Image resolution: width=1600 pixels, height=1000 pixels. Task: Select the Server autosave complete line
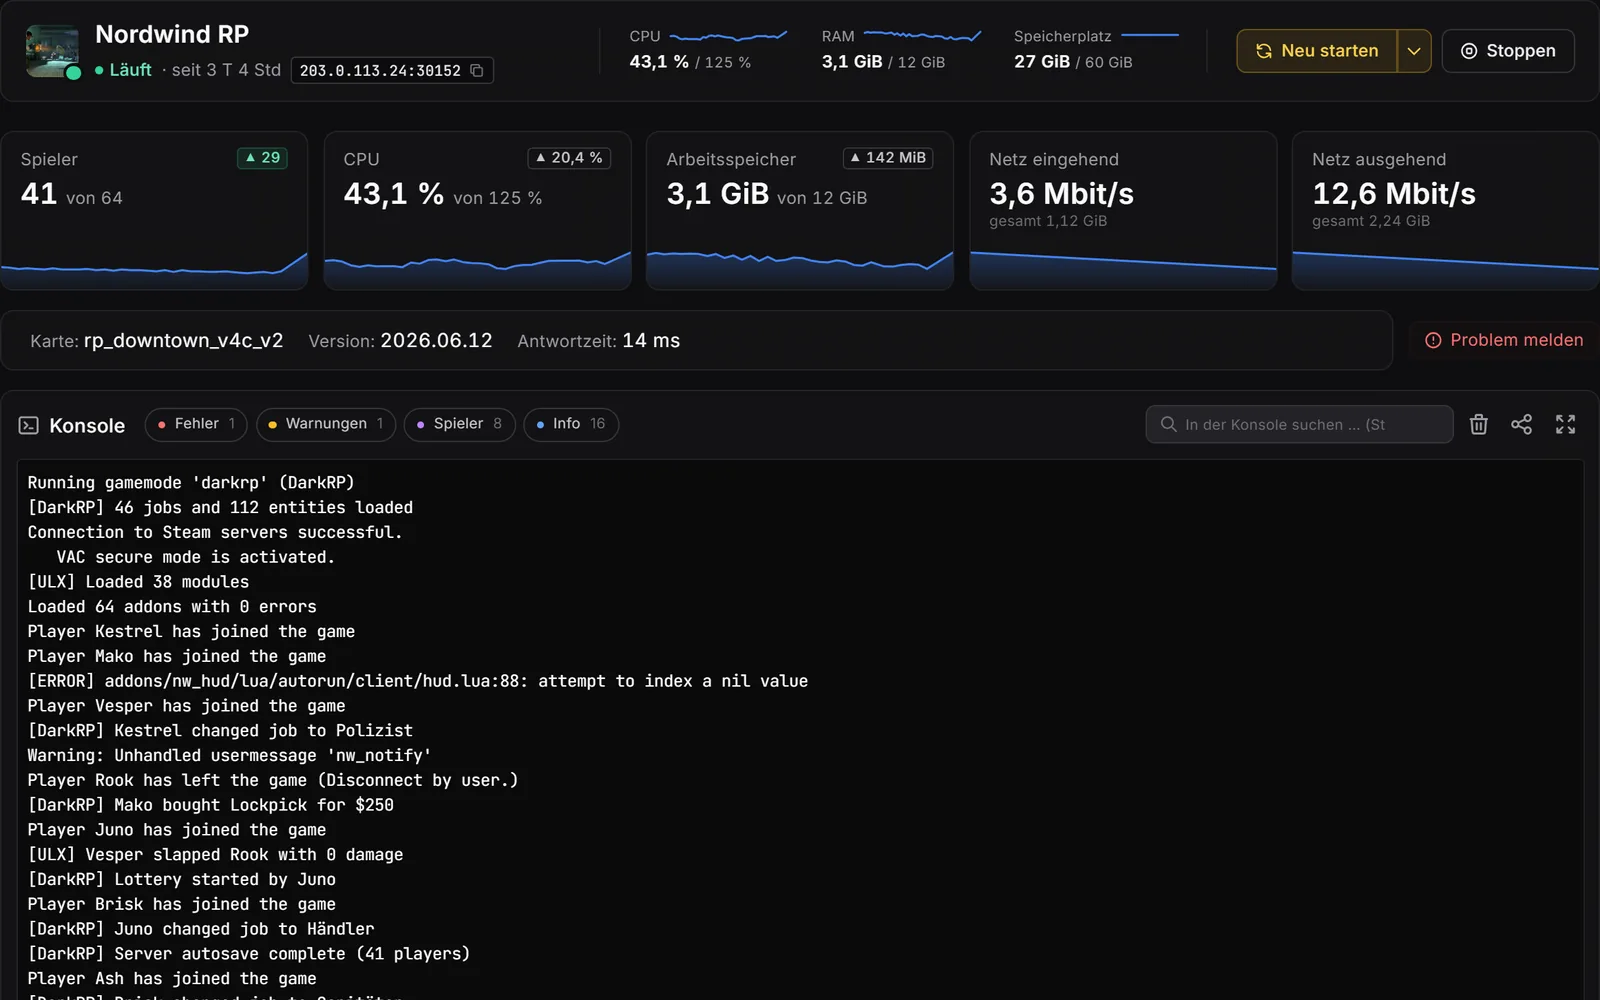pos(248,954)
